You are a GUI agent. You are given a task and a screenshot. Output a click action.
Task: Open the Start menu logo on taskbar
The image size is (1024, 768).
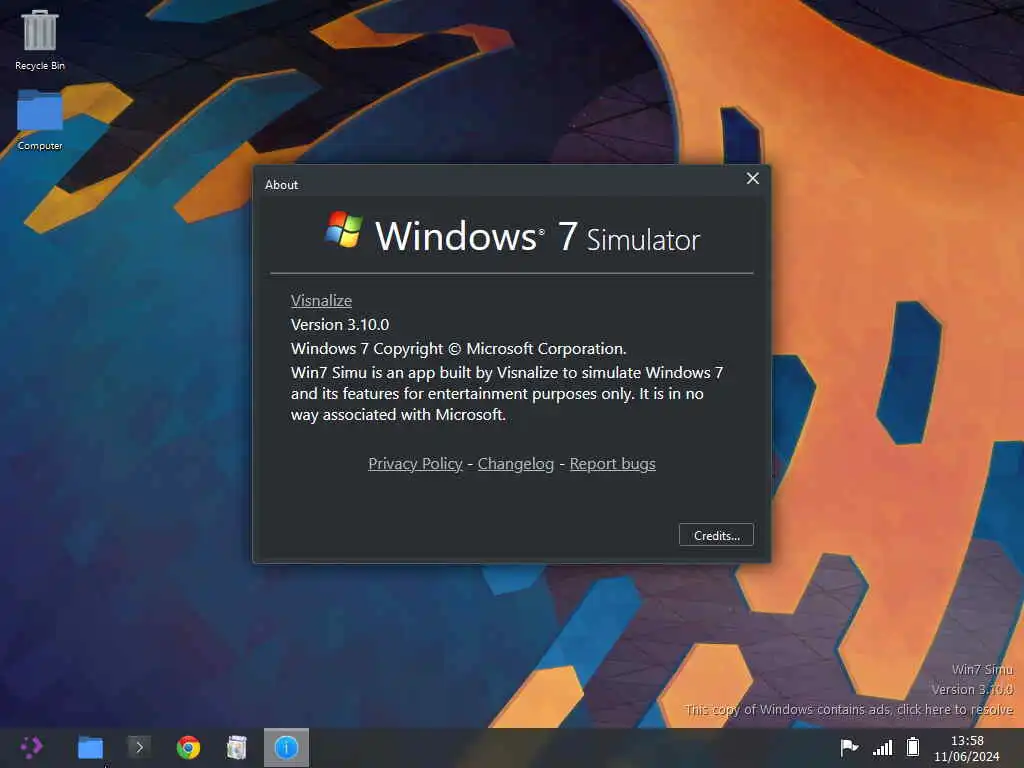tap(31, 747)
